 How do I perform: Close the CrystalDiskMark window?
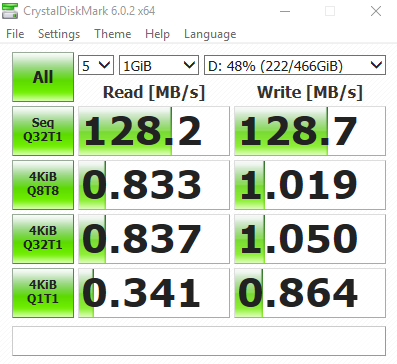pyautogui.click(x=376, y=11)
